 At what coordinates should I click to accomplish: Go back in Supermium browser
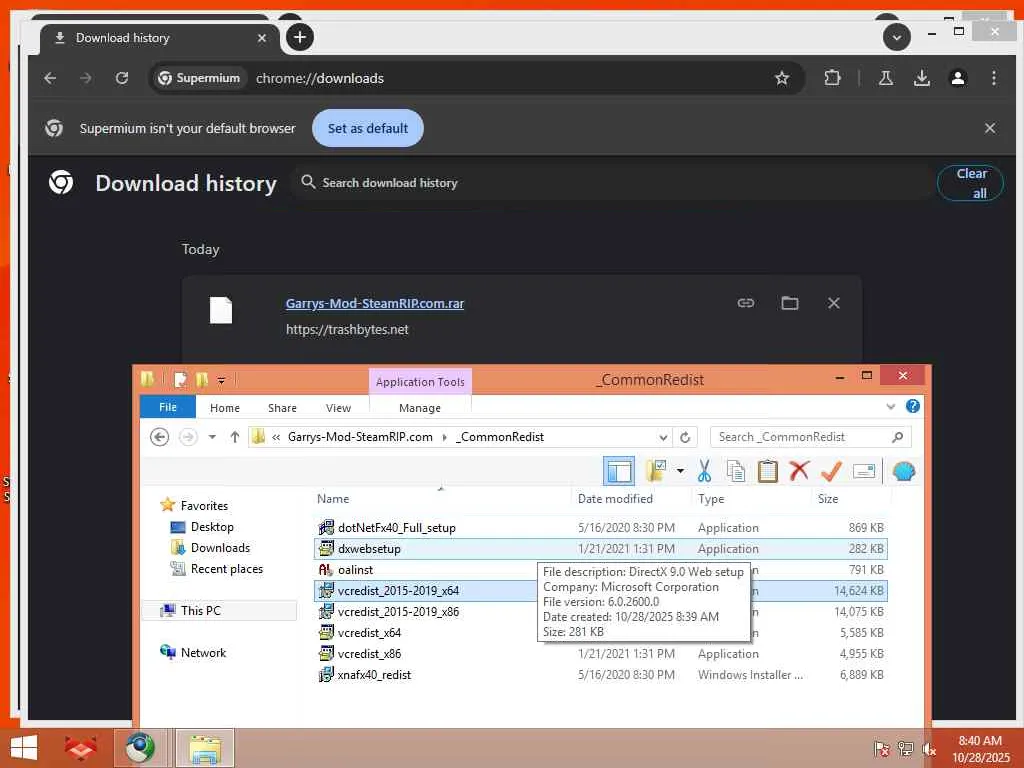point(50,78)
